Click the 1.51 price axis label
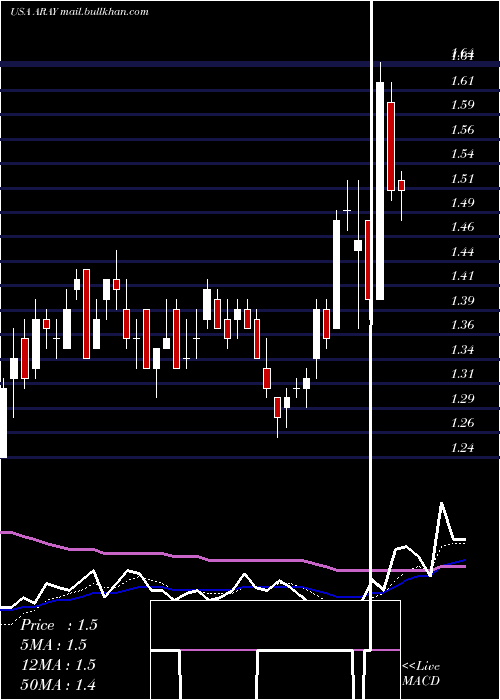 point(462,179)
